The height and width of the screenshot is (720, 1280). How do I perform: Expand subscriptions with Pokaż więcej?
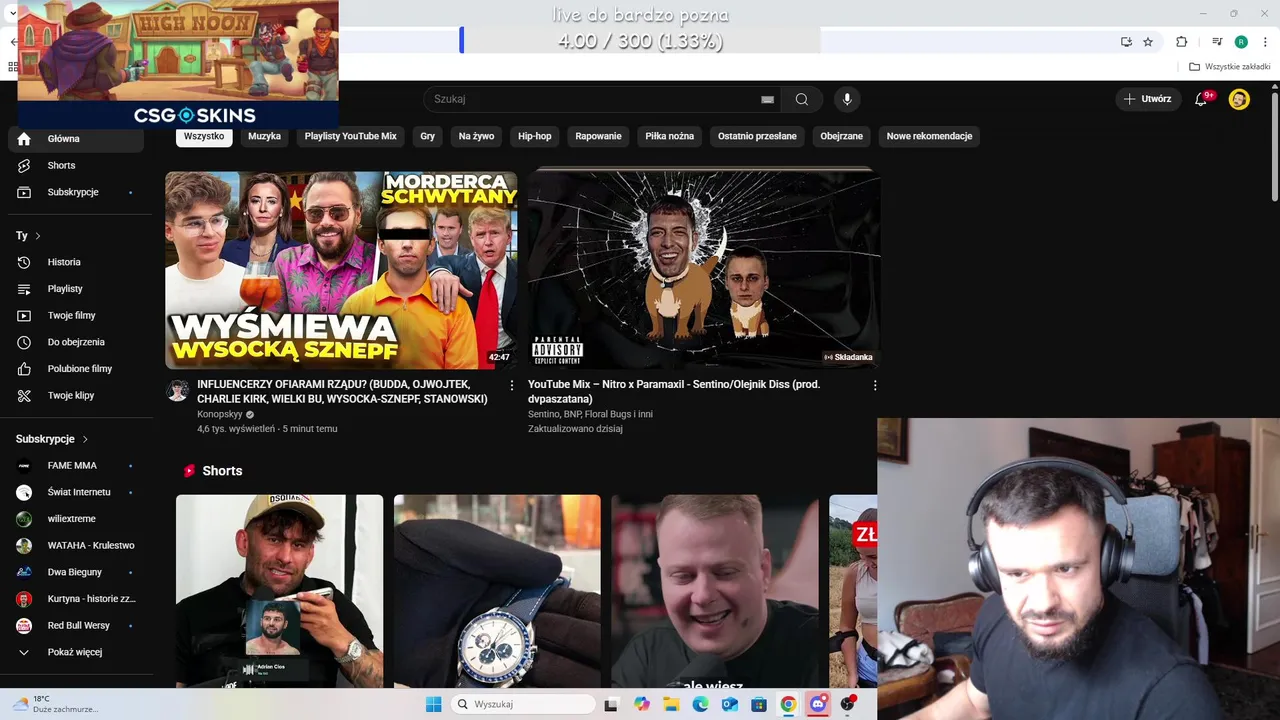(75, 652)
